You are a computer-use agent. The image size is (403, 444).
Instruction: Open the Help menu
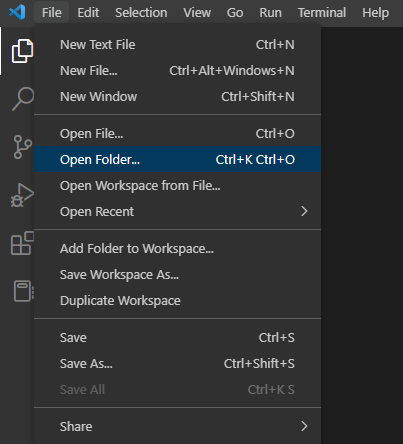pos(375,13)
